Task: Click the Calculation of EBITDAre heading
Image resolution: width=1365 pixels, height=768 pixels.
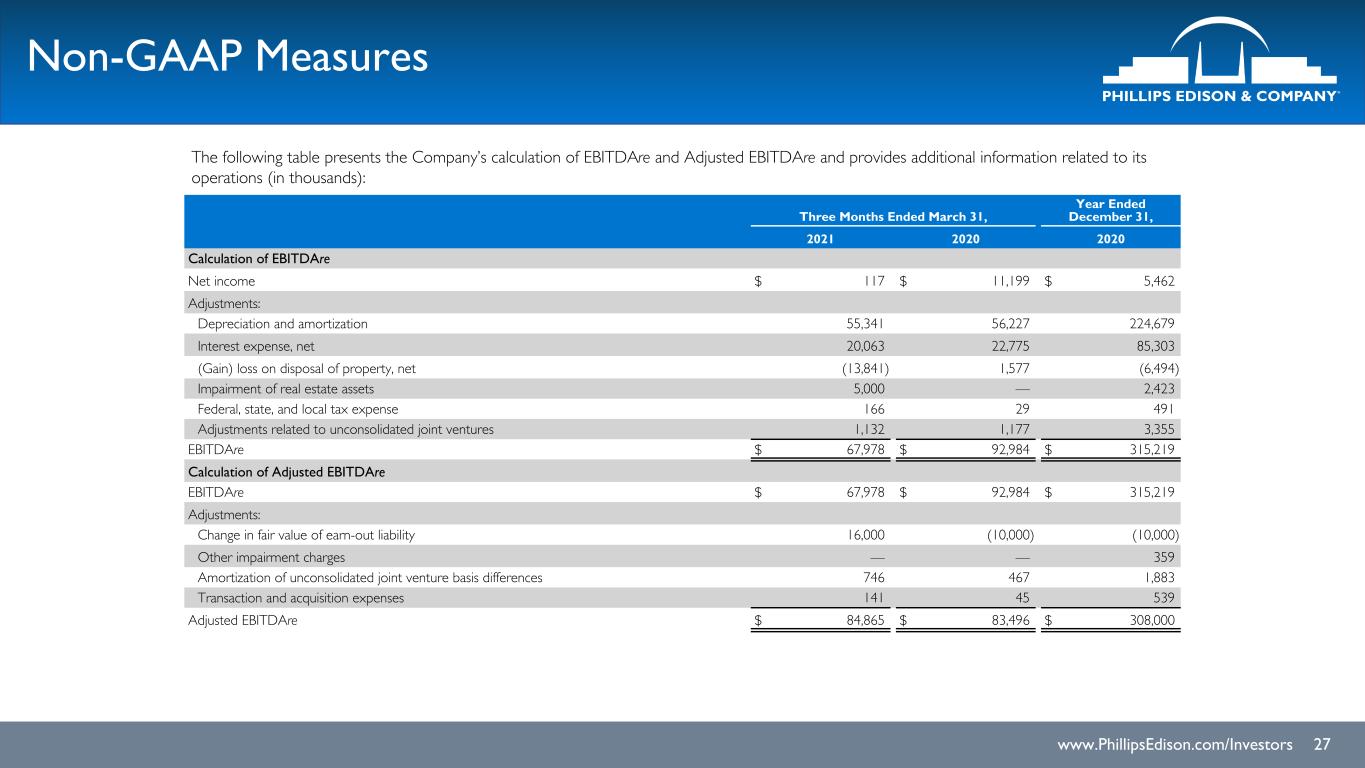Action: [x=259, y=259]
